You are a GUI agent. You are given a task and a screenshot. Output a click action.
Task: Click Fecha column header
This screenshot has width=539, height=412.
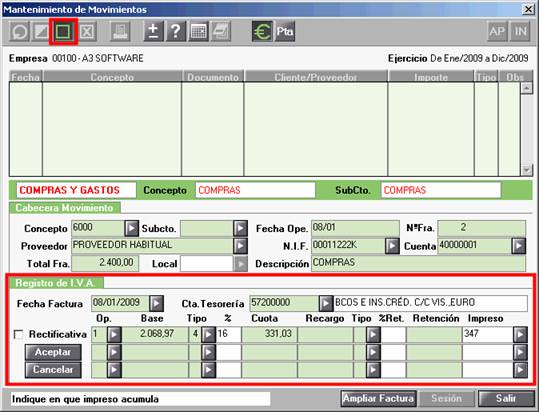pyautogui.click(x=25, y=77)
